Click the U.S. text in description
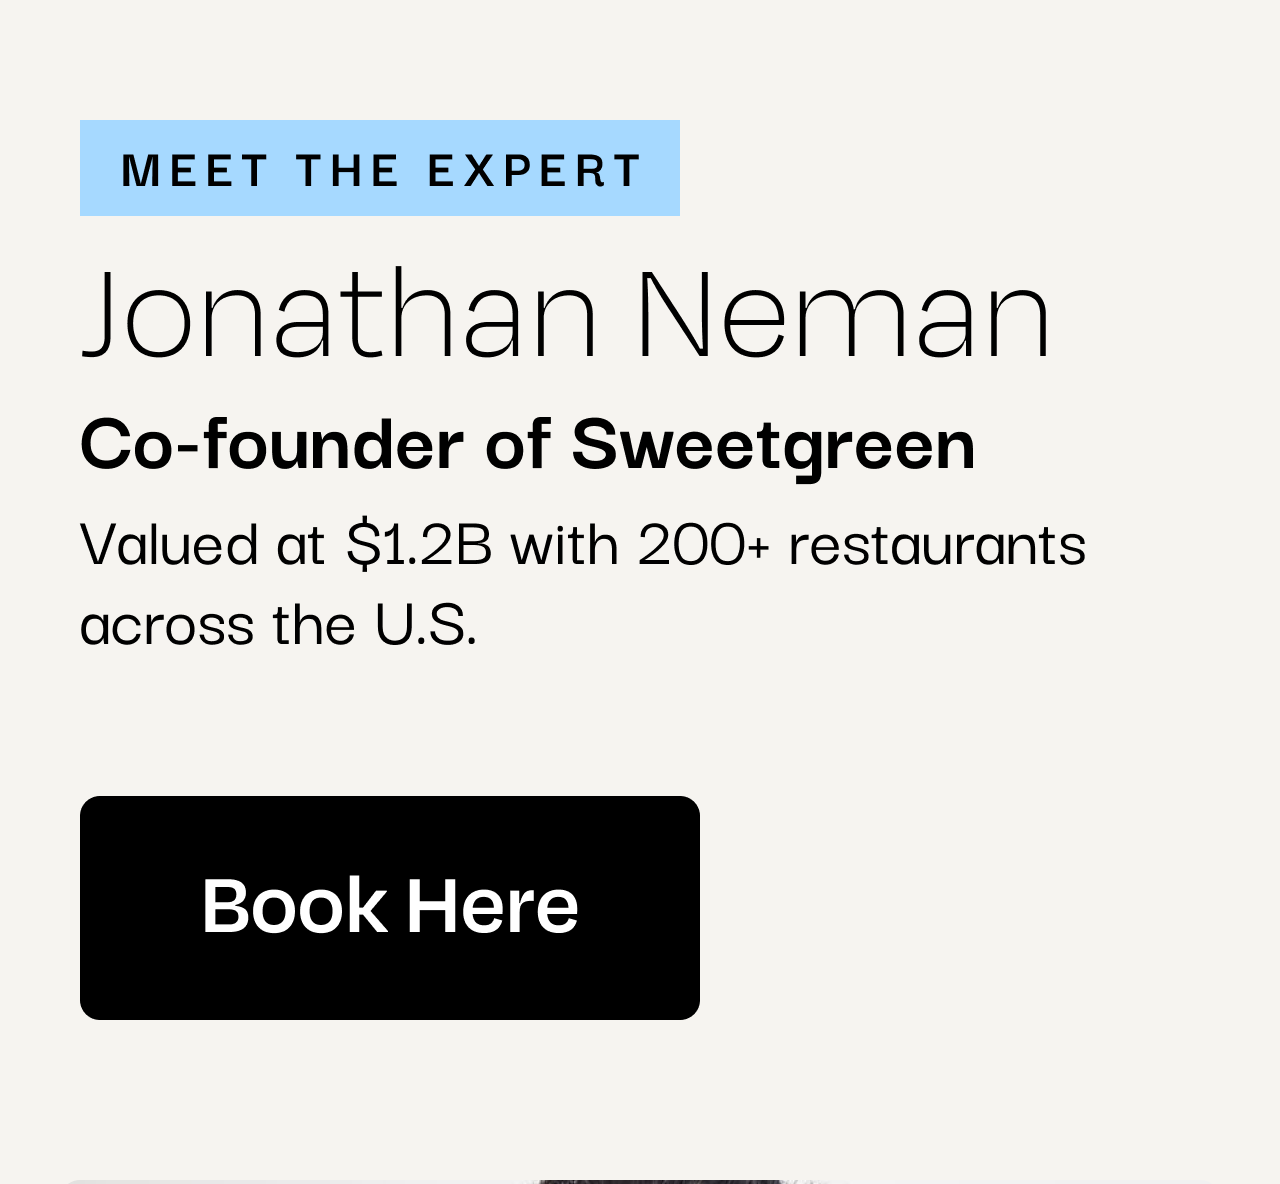 tap(425, 625)
